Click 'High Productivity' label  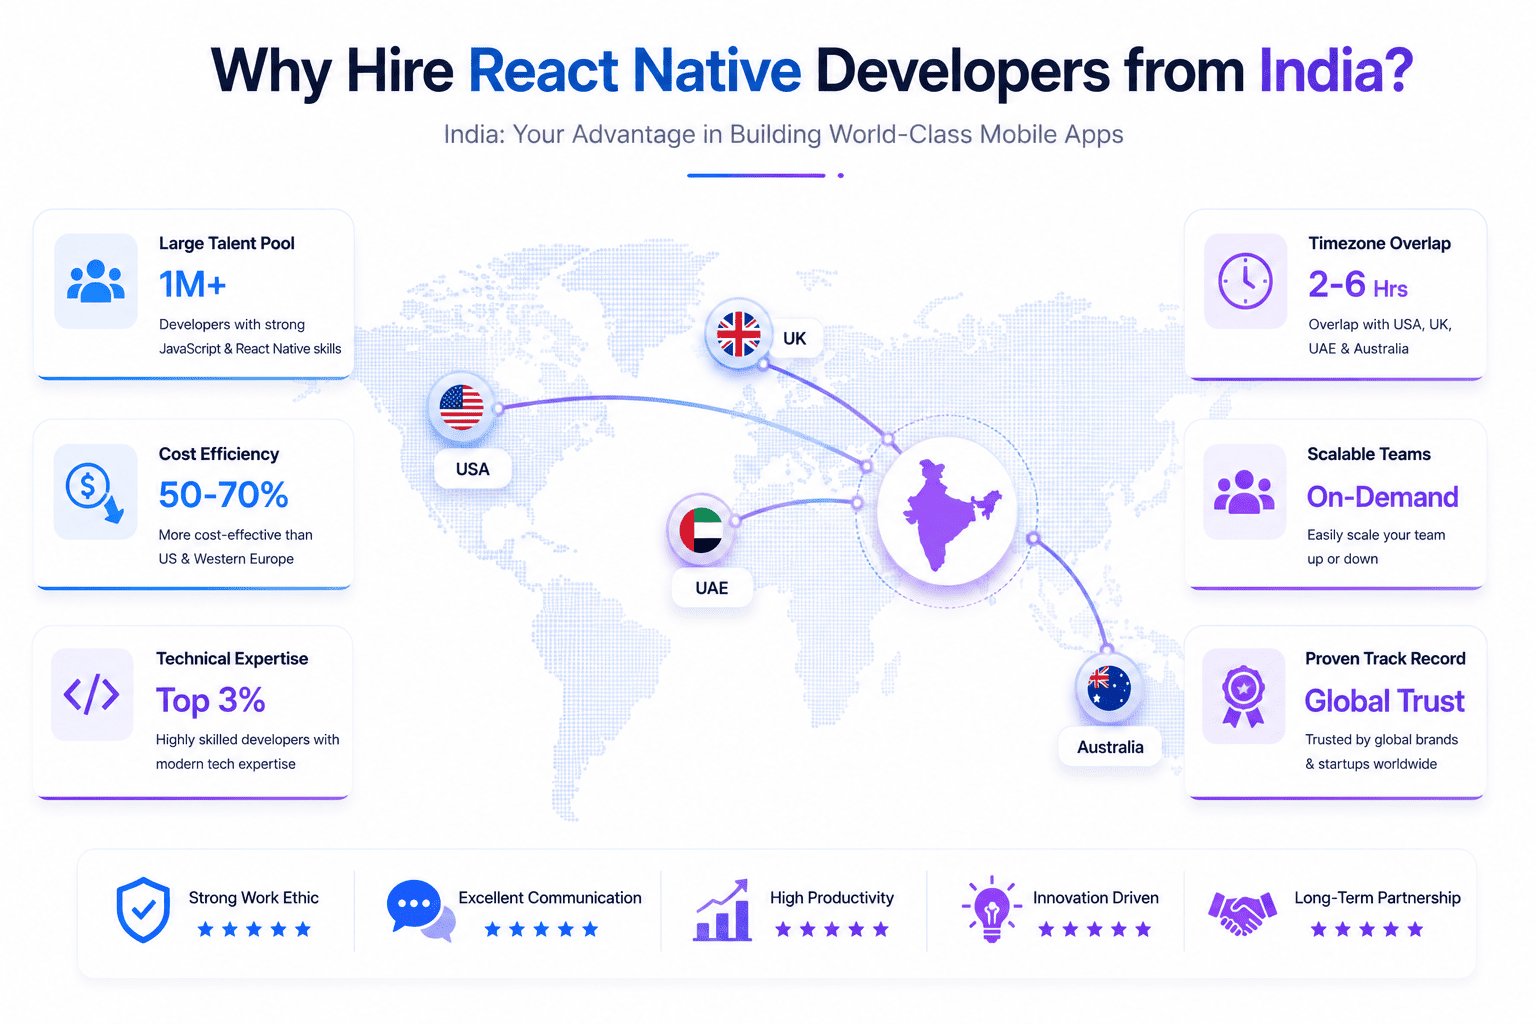[832, 898]
